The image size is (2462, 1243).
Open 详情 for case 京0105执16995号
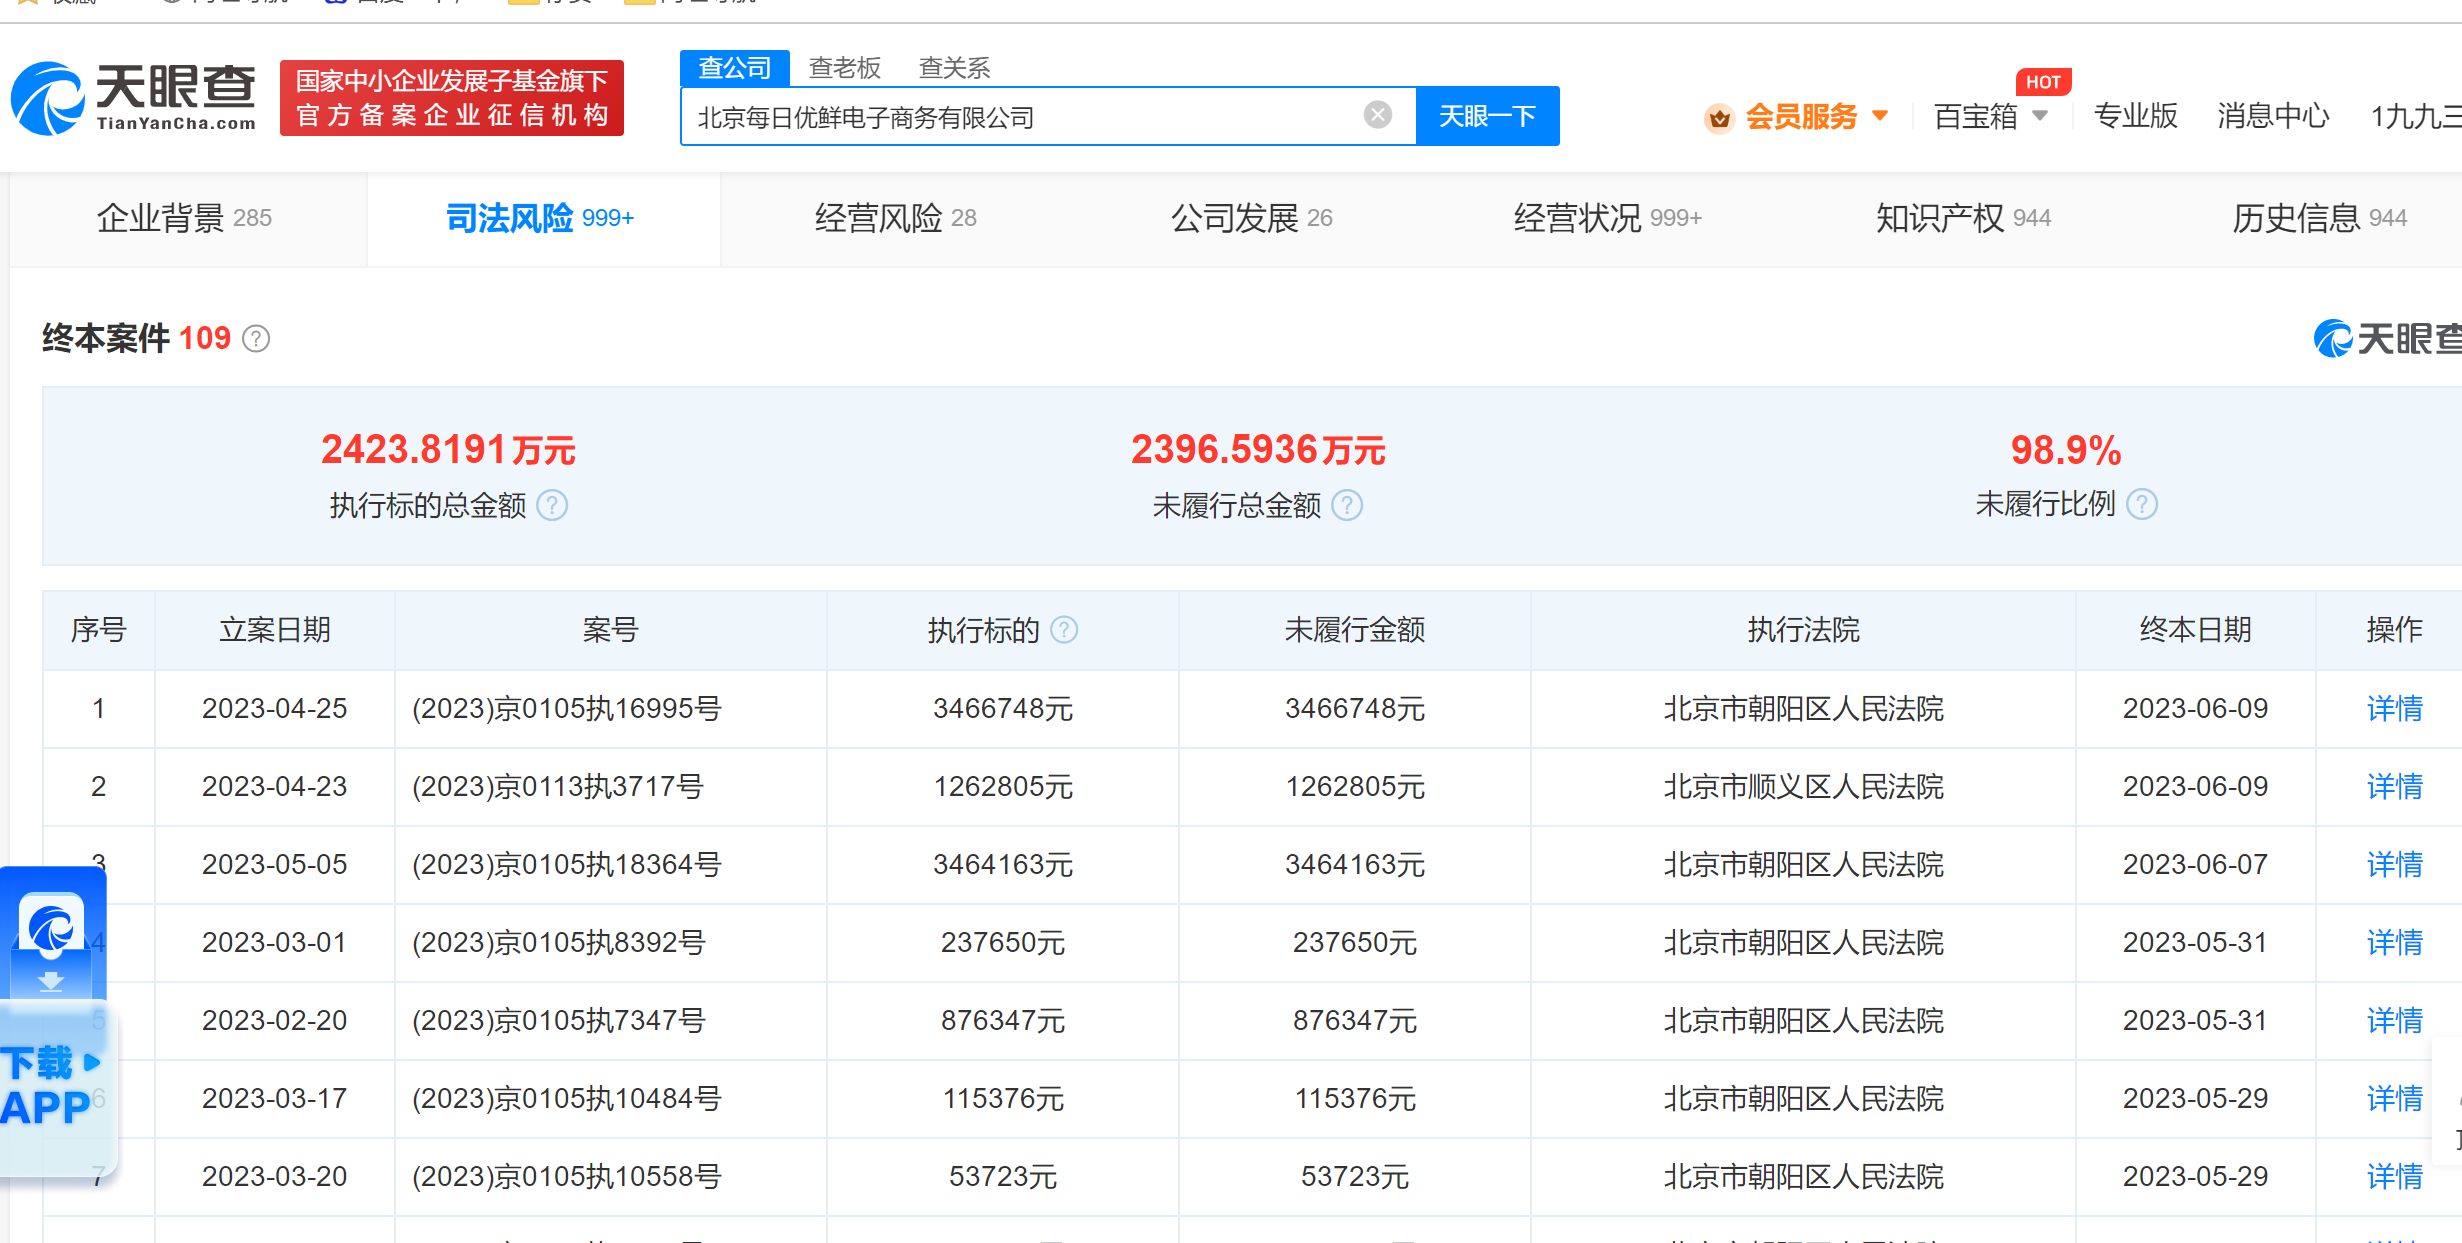(x=2394, y=709)
